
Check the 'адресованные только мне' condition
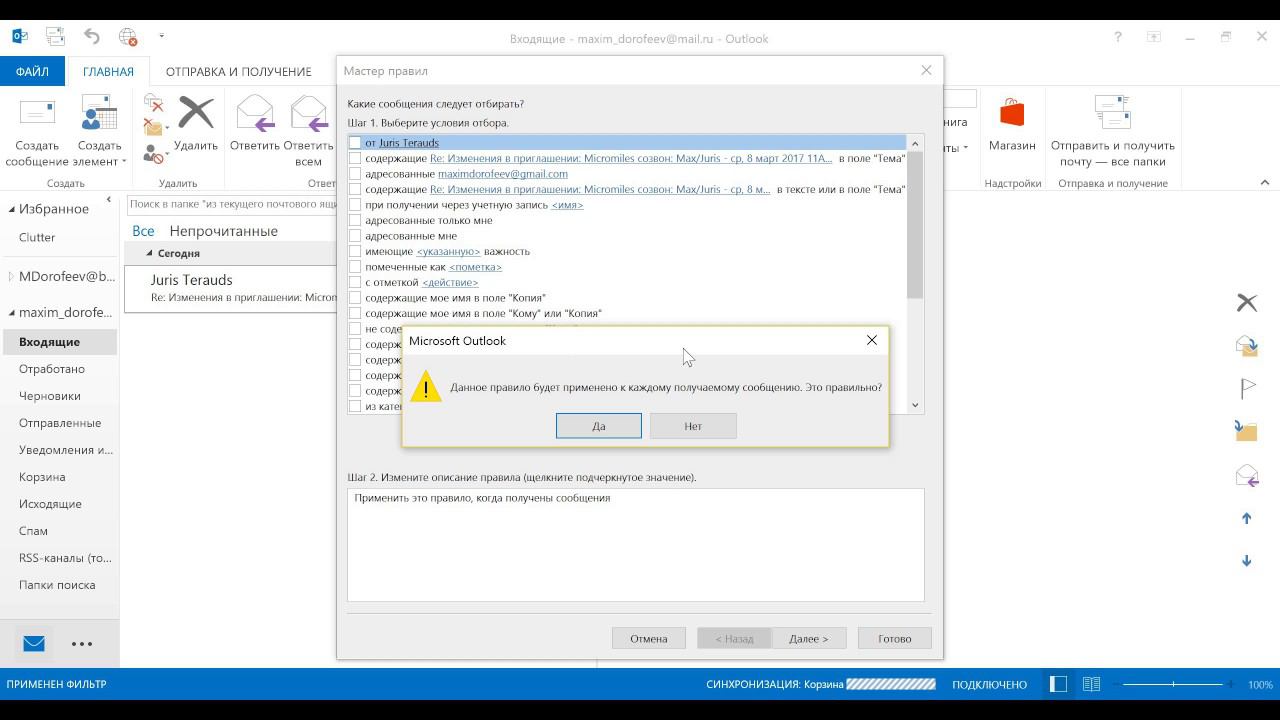pos(355,220)
